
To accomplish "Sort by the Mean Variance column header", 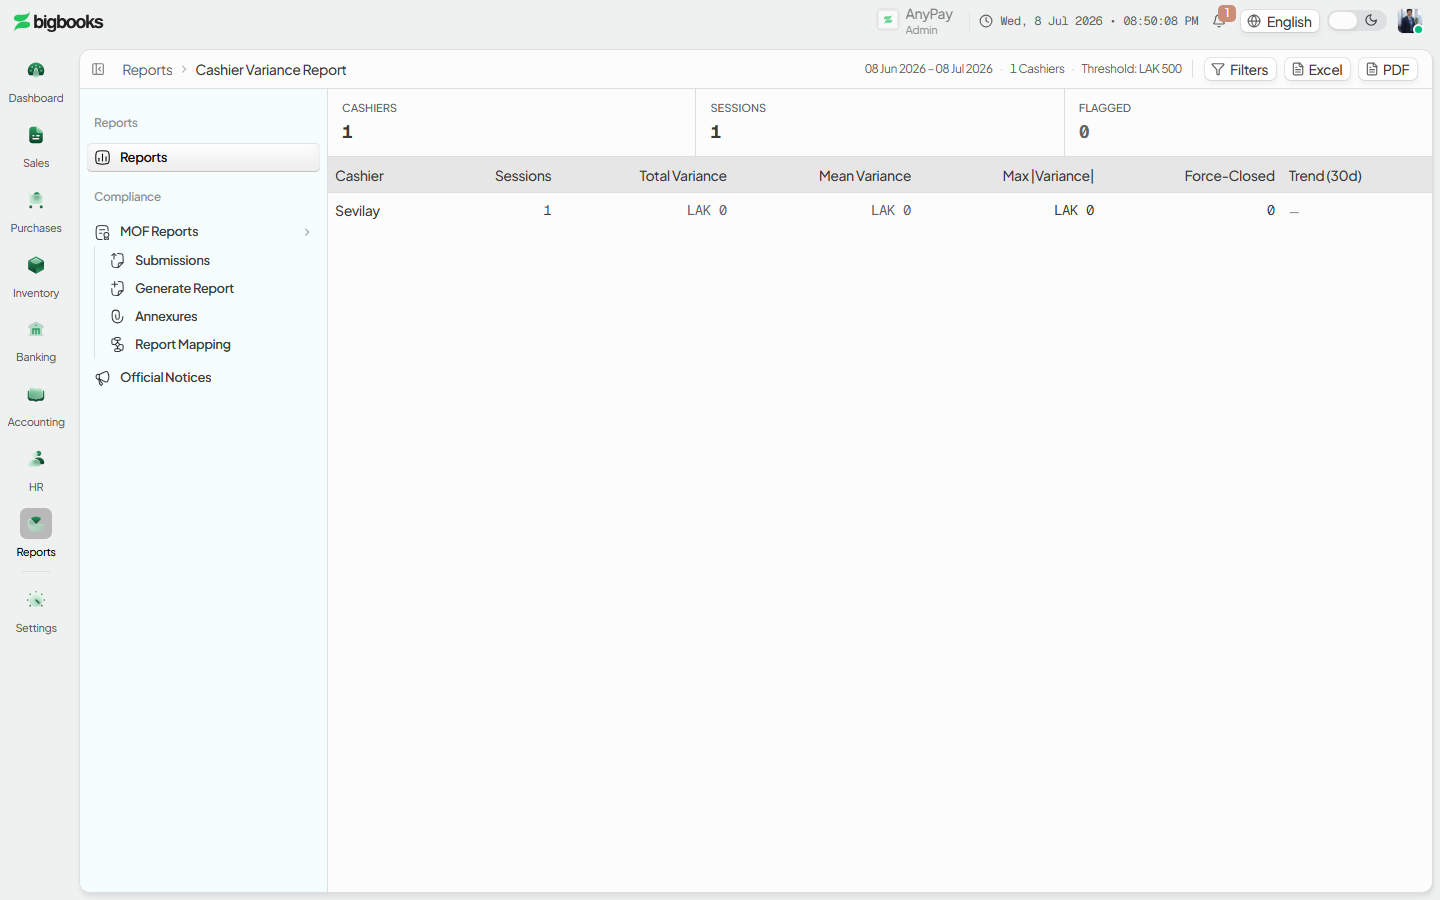I will pyautogui.click(x=865, y=176).
